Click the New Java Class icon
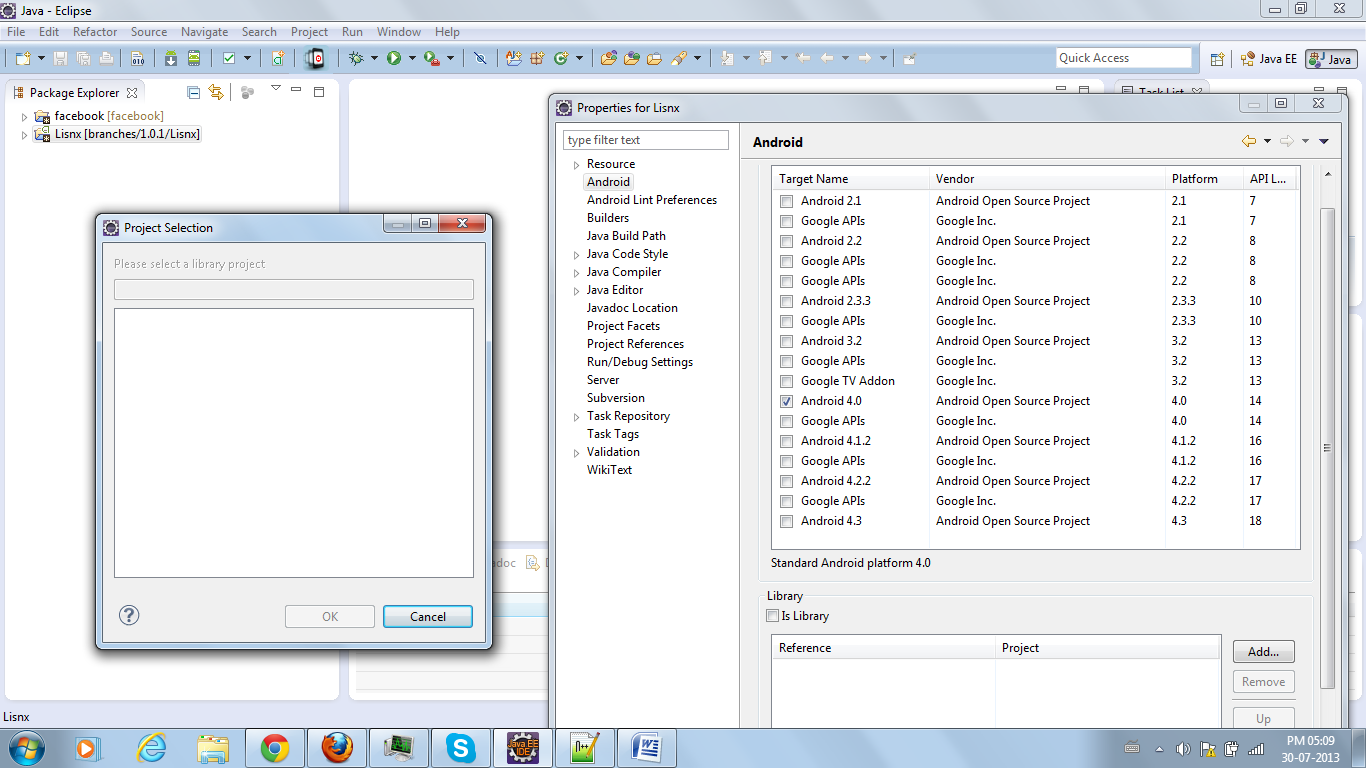 tap(561, 59)
